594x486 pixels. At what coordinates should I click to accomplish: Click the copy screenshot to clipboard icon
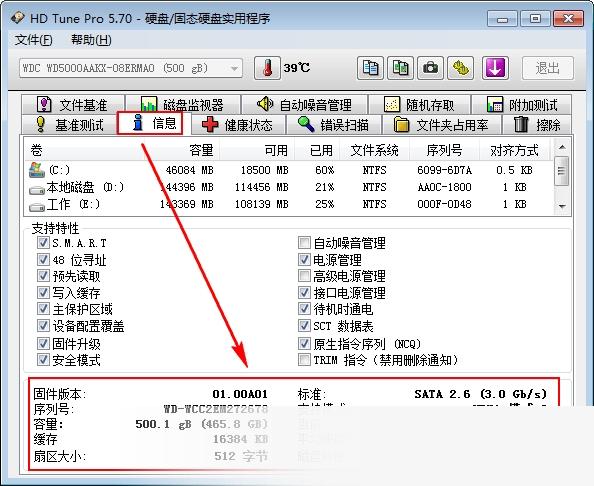(400, 68)
